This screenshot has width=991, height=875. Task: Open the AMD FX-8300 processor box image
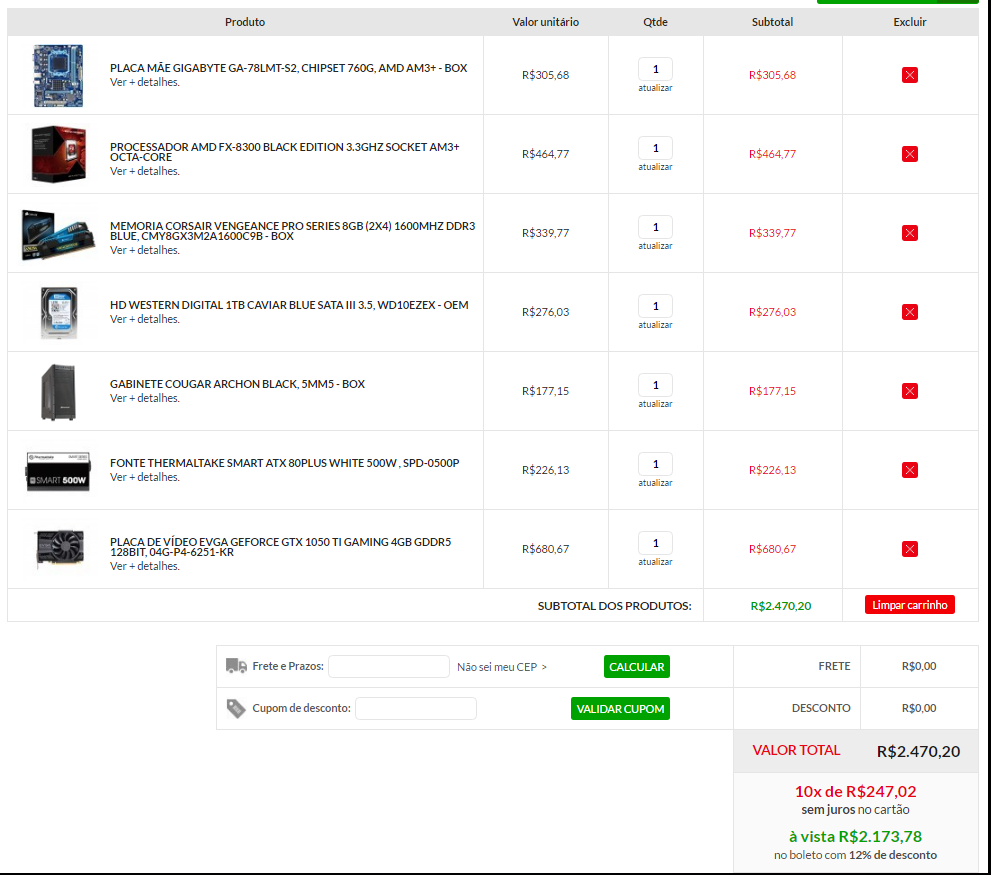pyautogui.click(x=58, y=154)
